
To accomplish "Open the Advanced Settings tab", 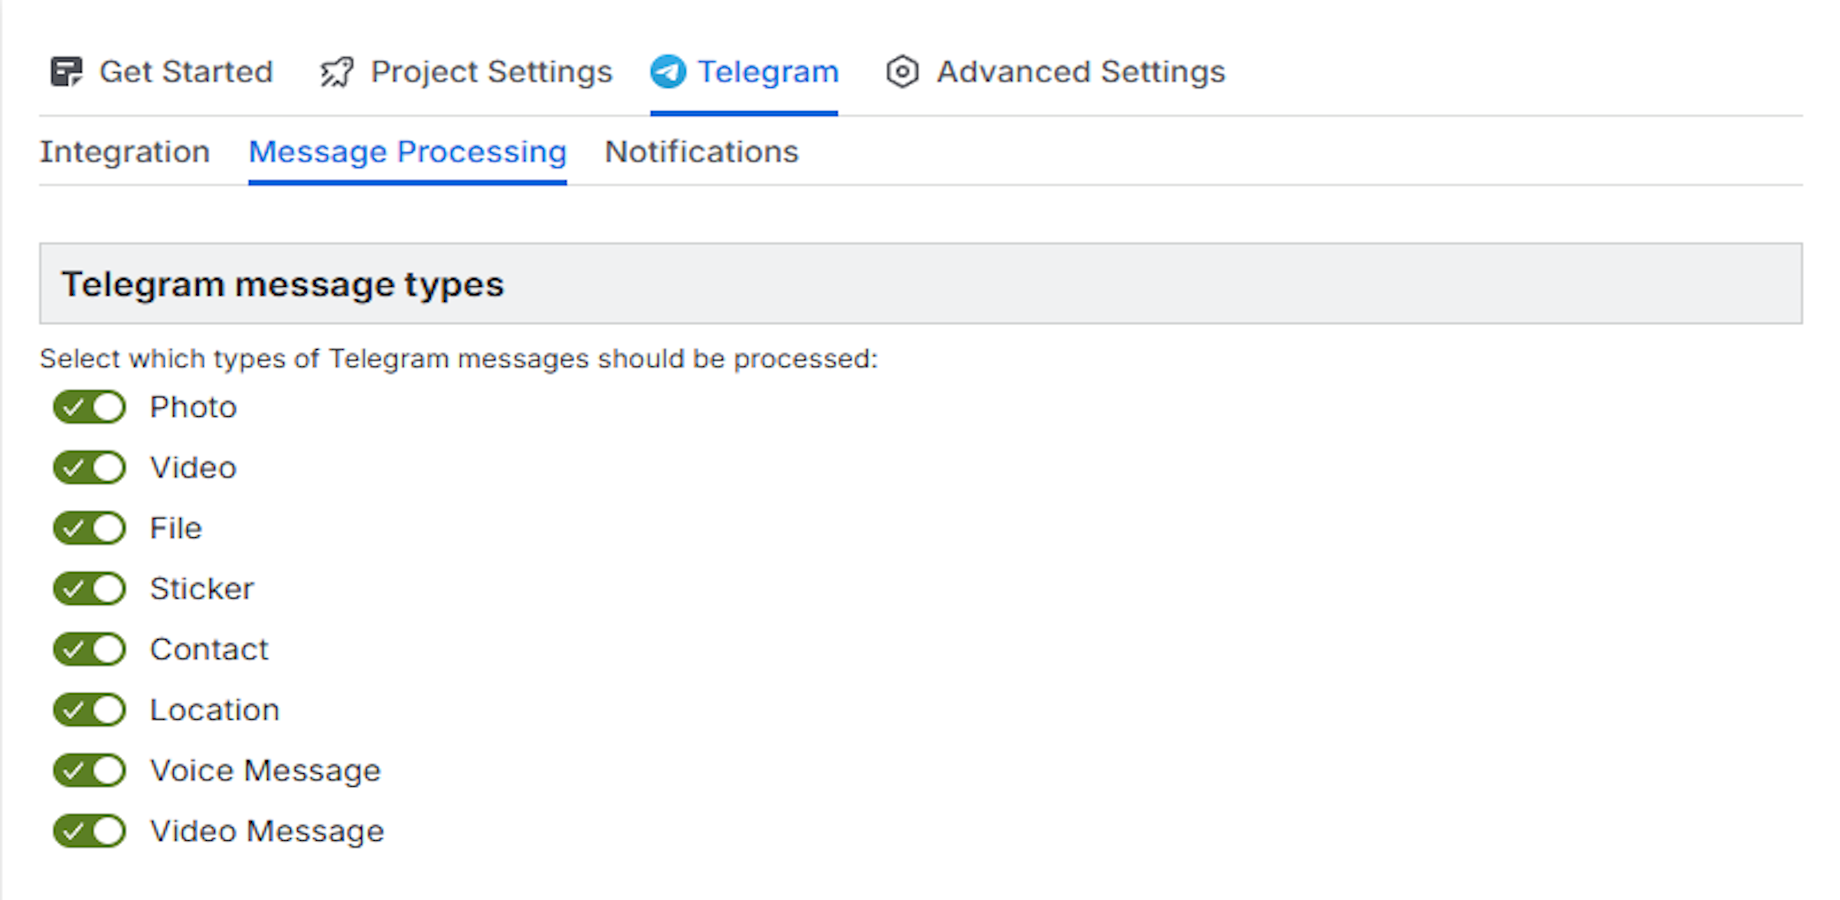I will [x=1080, y=72].
